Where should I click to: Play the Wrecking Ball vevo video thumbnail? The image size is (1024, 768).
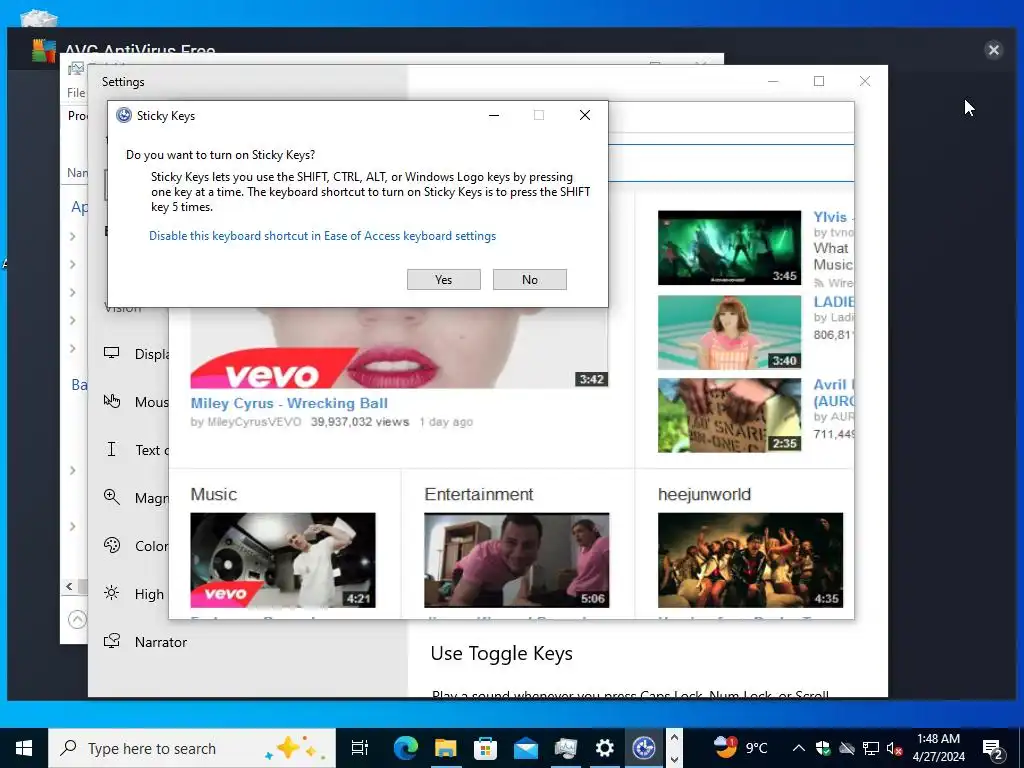coord(399,347)
